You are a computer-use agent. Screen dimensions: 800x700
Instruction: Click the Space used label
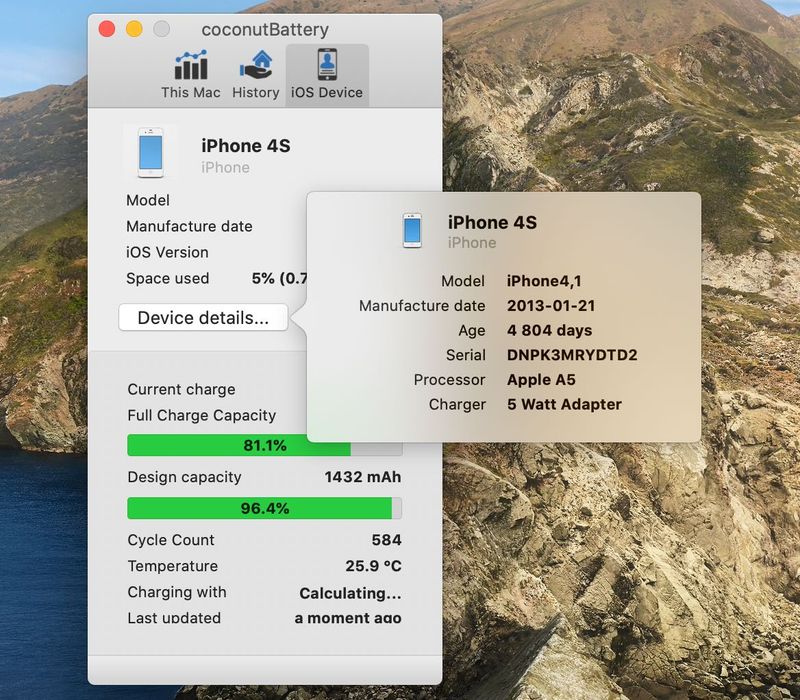pos(167,279)
